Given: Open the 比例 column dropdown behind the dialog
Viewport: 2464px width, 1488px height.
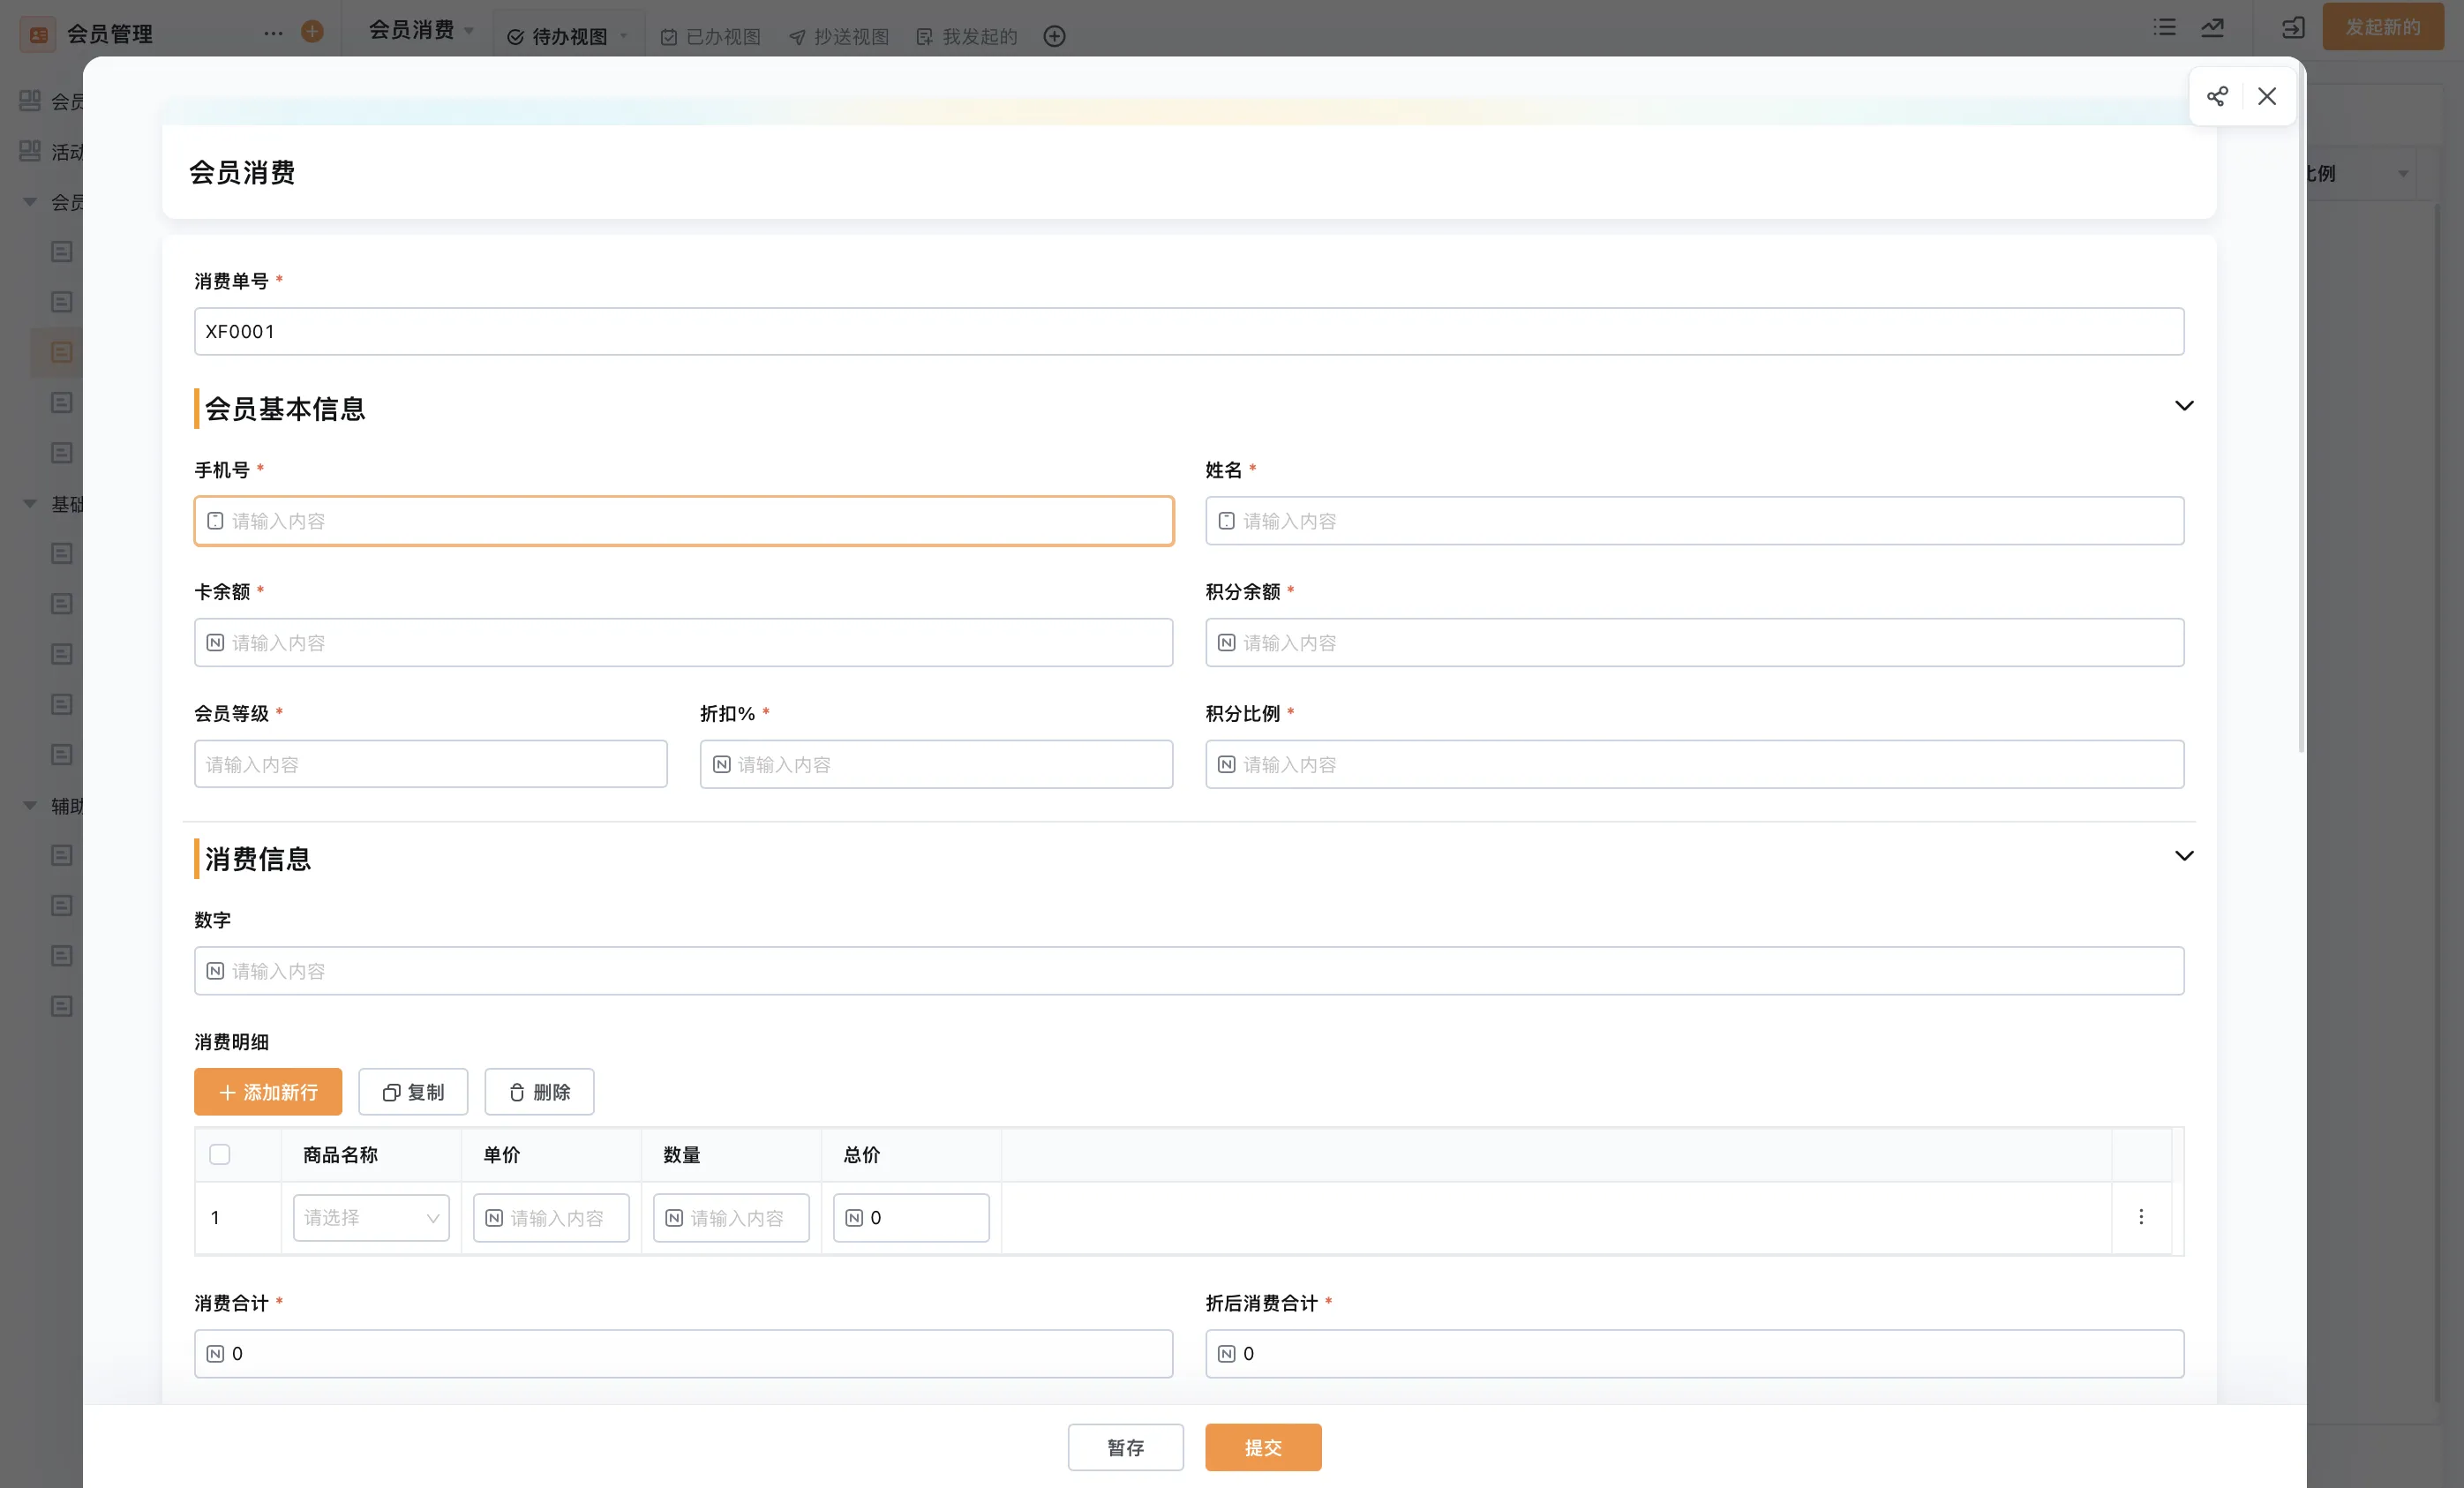Looking at the screenshot, I should [x=2403, y=174].
